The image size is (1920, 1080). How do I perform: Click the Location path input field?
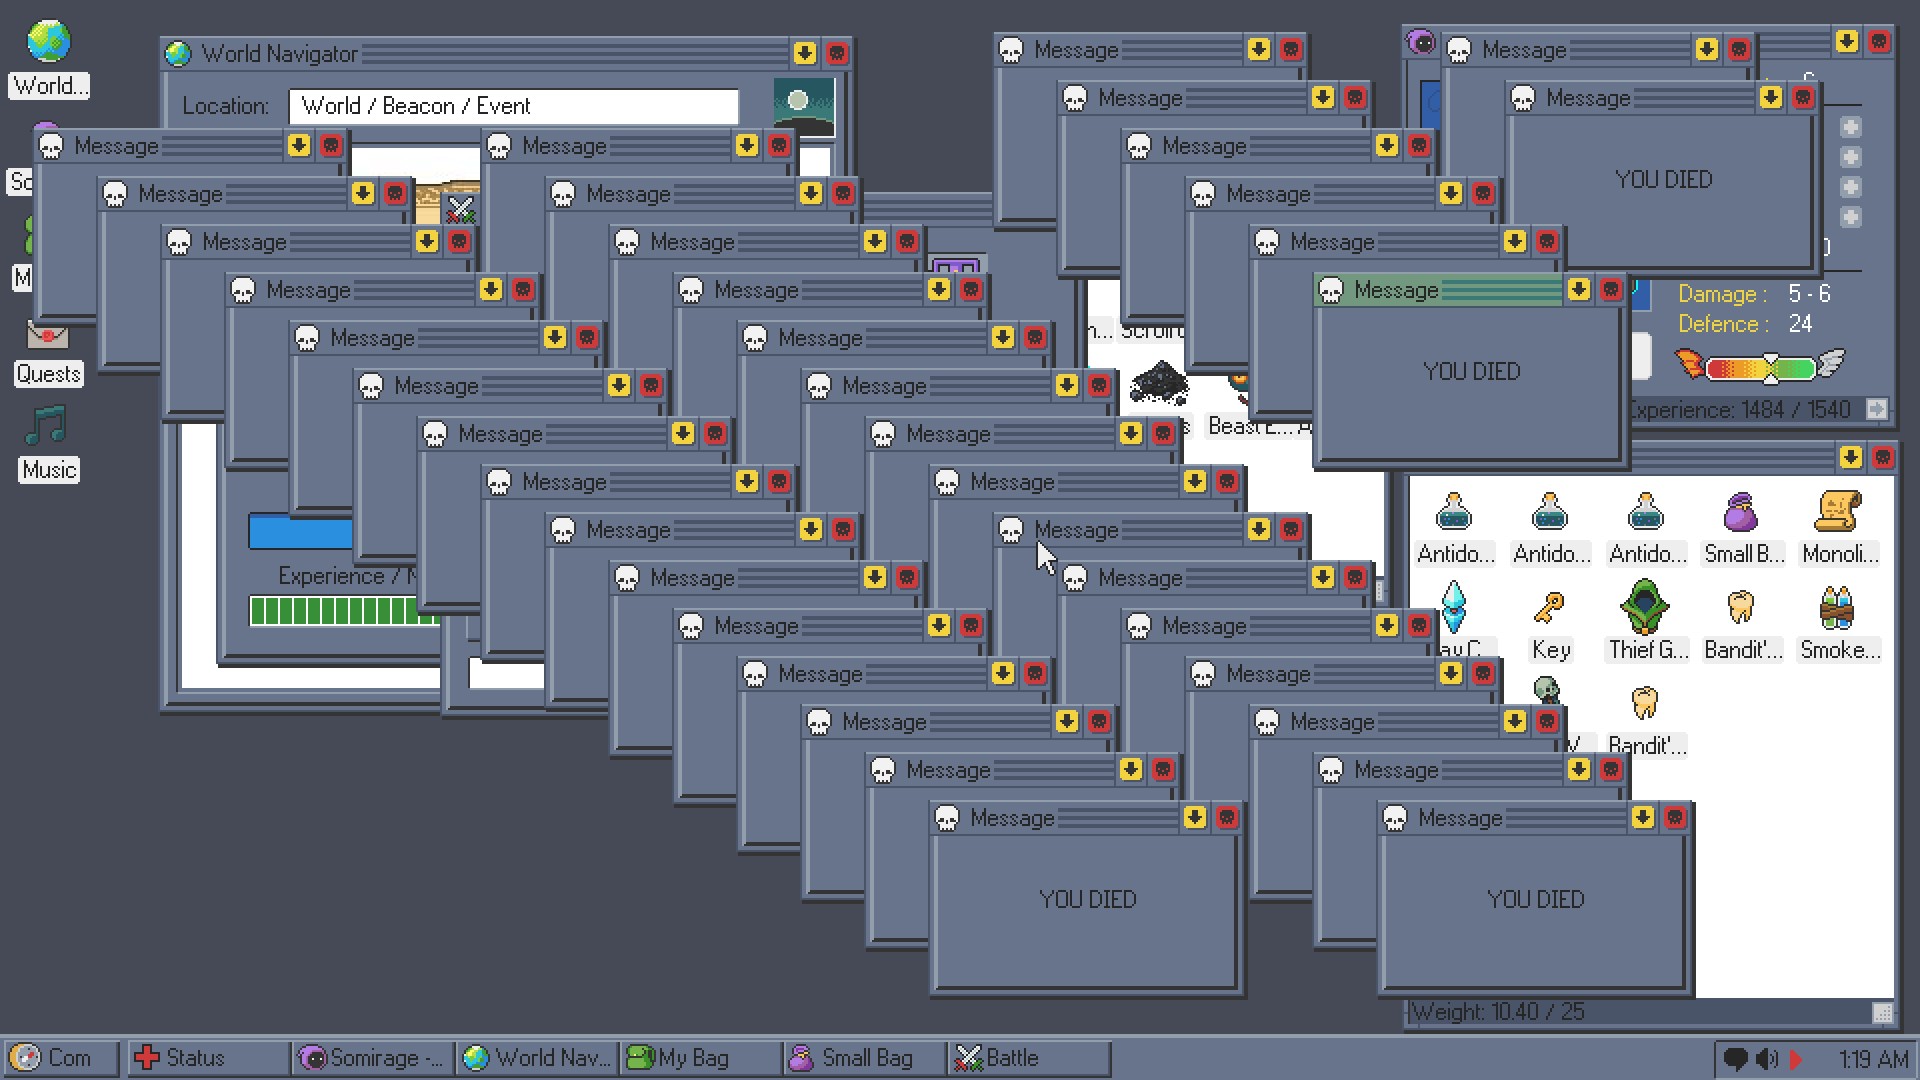click(513, 106)
